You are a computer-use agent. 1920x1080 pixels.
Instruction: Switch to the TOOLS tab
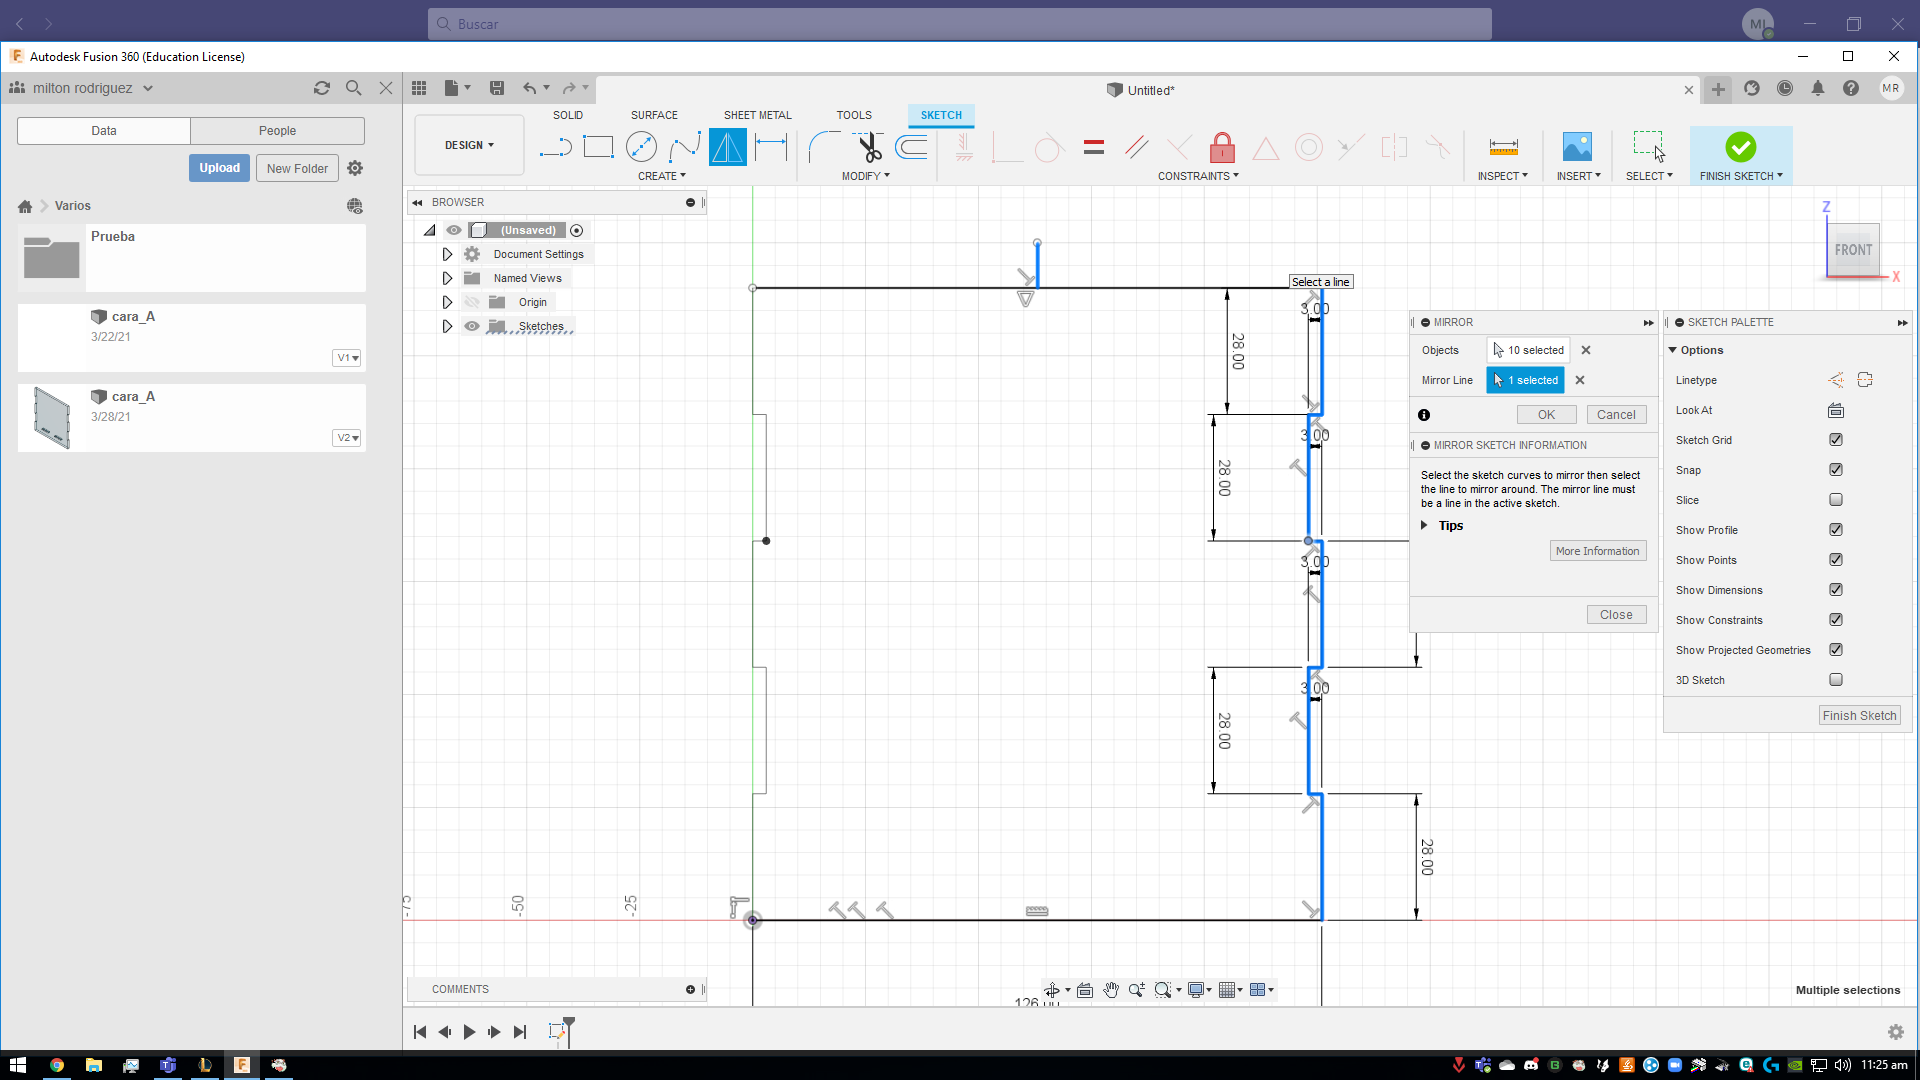pyautogui.click(x=854, y=115)
